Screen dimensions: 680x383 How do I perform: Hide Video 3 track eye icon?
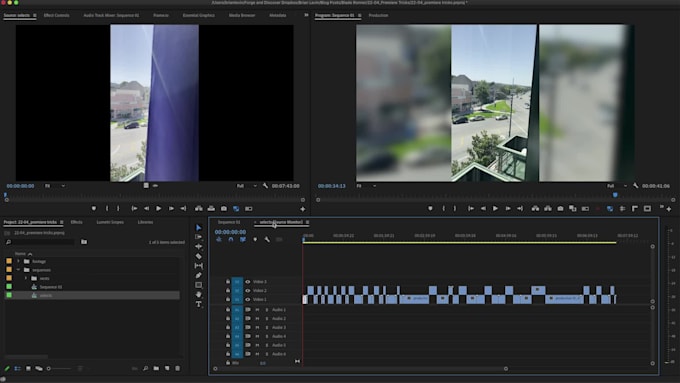pos(248,282)
